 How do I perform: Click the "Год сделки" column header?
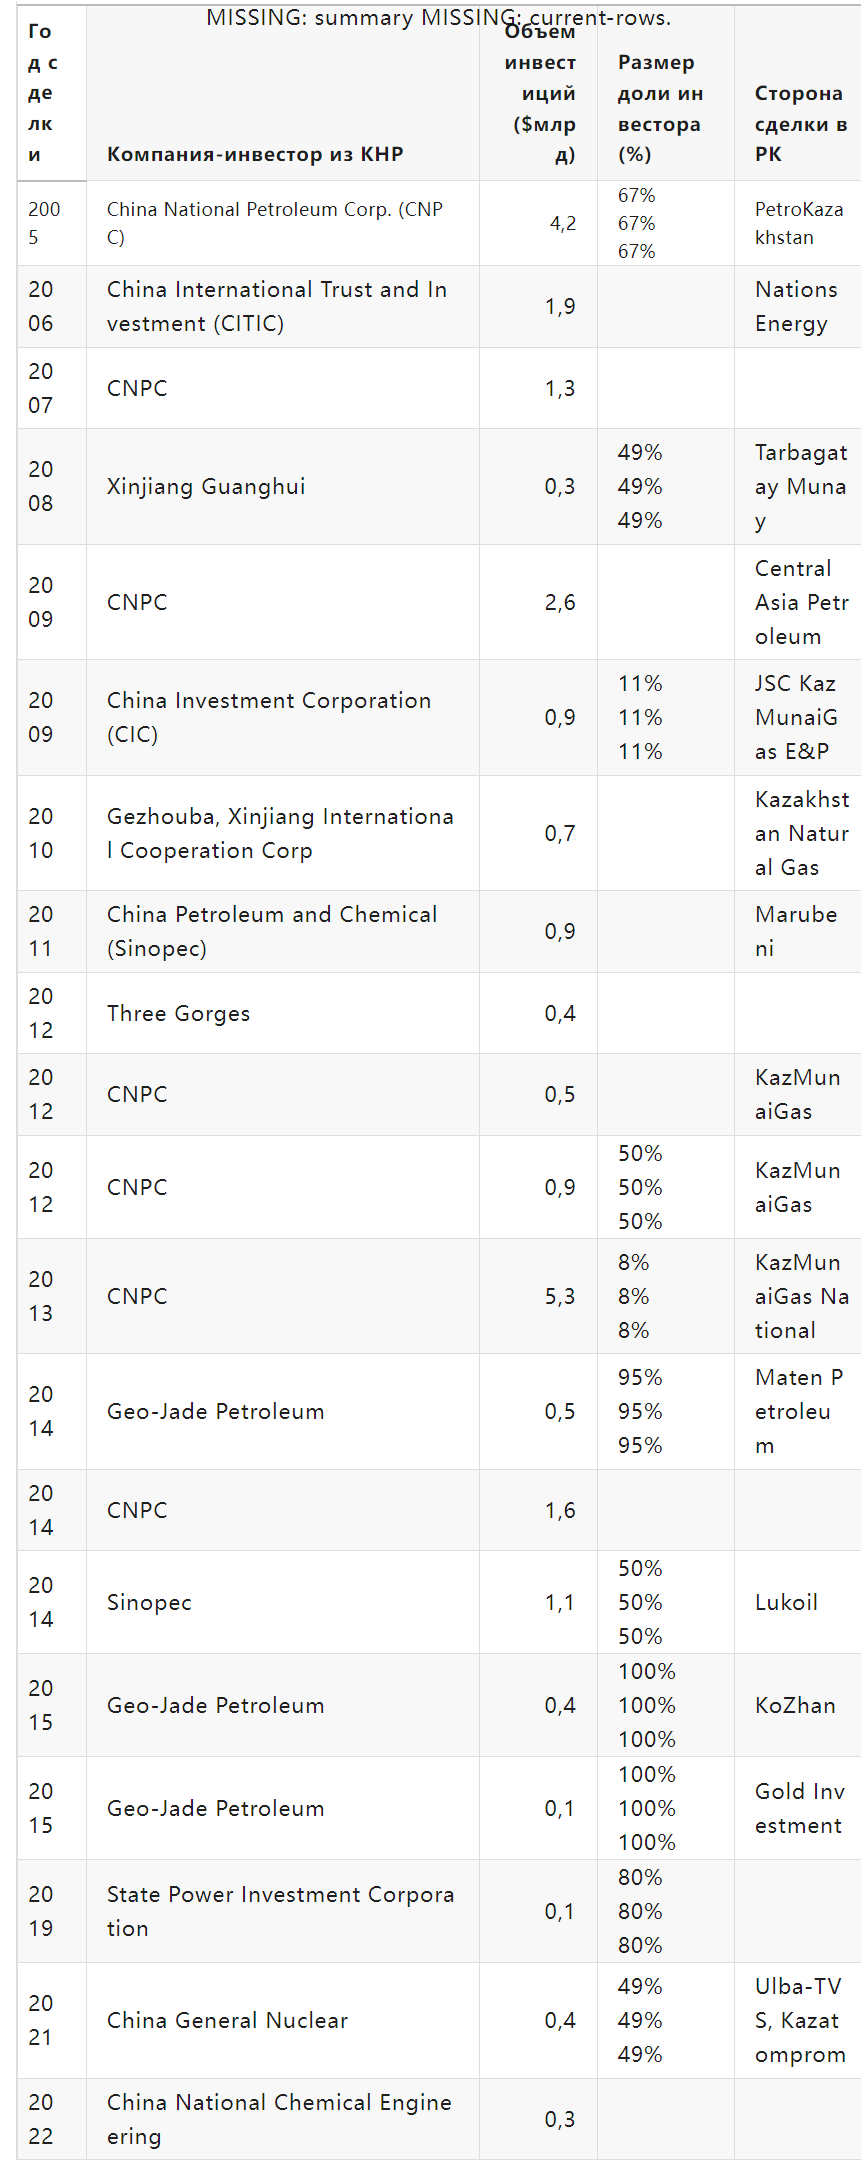[x=42, y=93]
